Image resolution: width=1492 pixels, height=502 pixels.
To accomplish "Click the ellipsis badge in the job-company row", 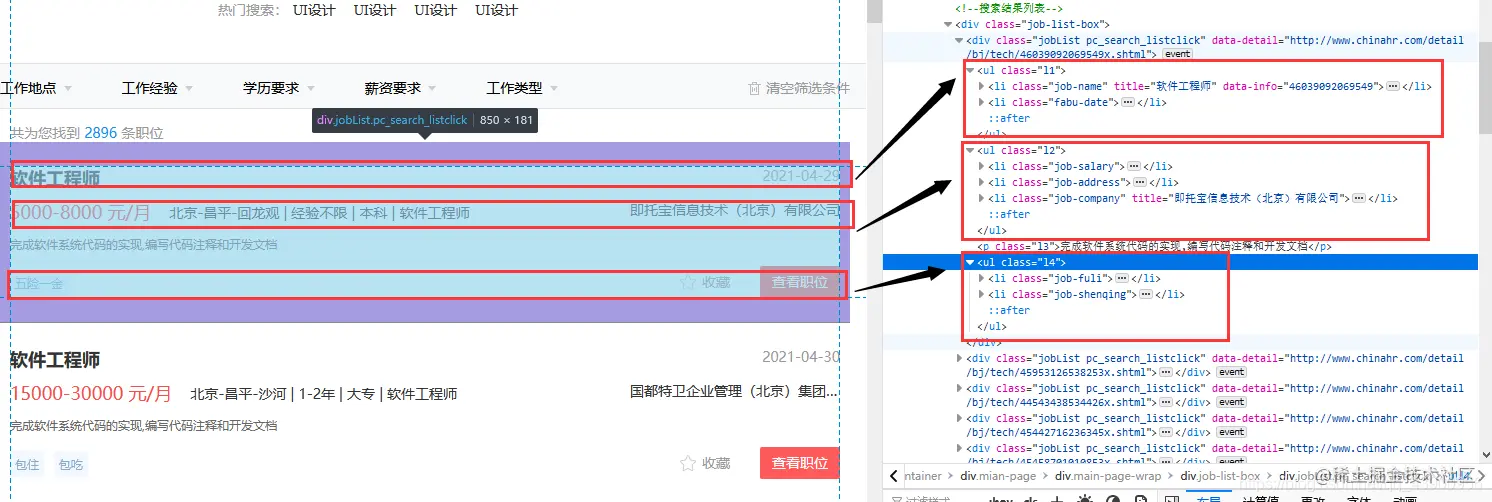I will pos(1359,198).
